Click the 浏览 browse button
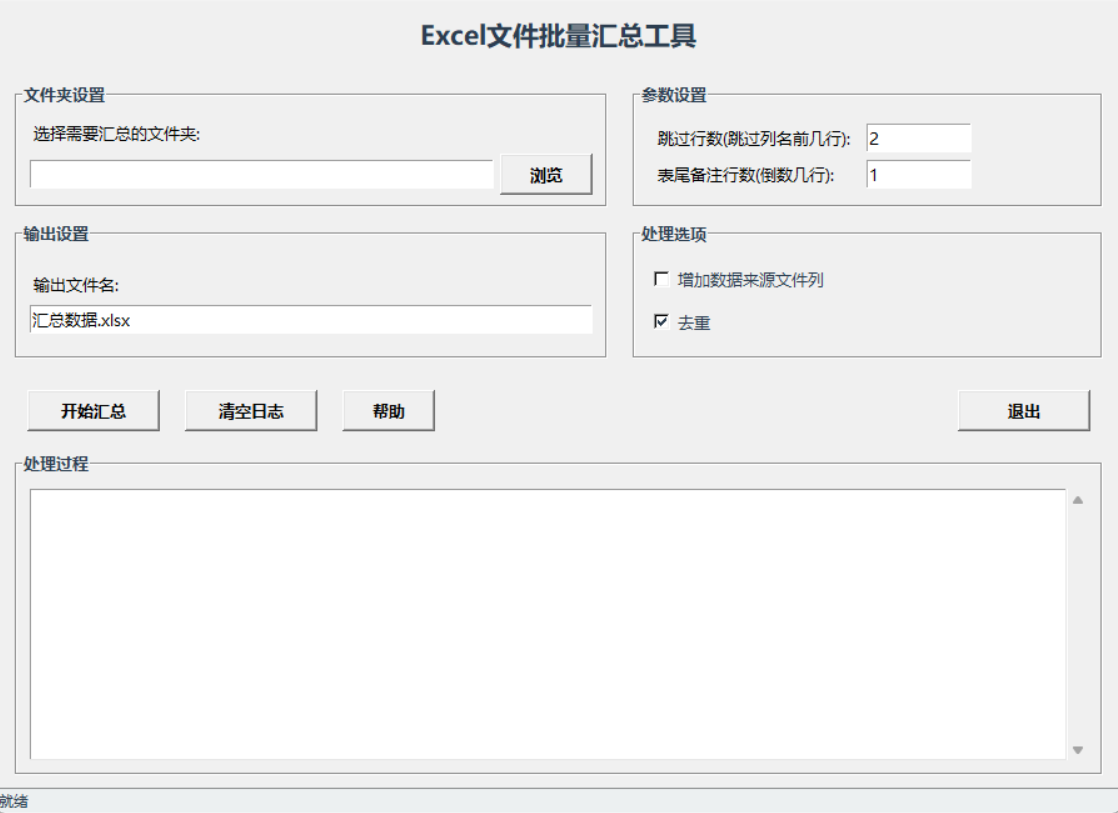1118x813 pixels. coord(546,175)
